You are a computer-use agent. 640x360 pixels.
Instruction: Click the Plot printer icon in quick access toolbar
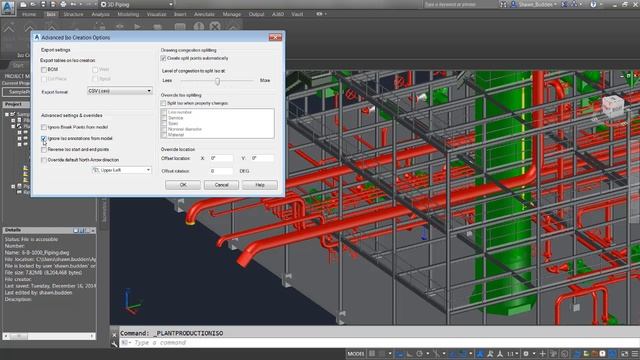tap(63, 4)
